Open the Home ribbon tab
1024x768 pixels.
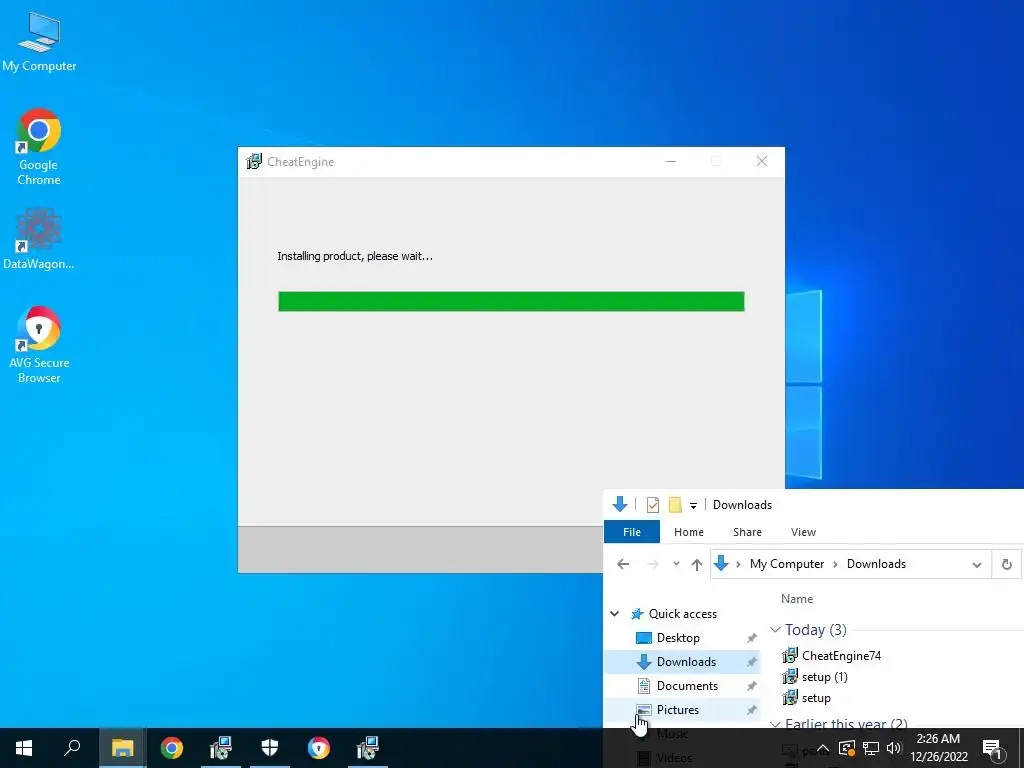[x=688, y=532]
